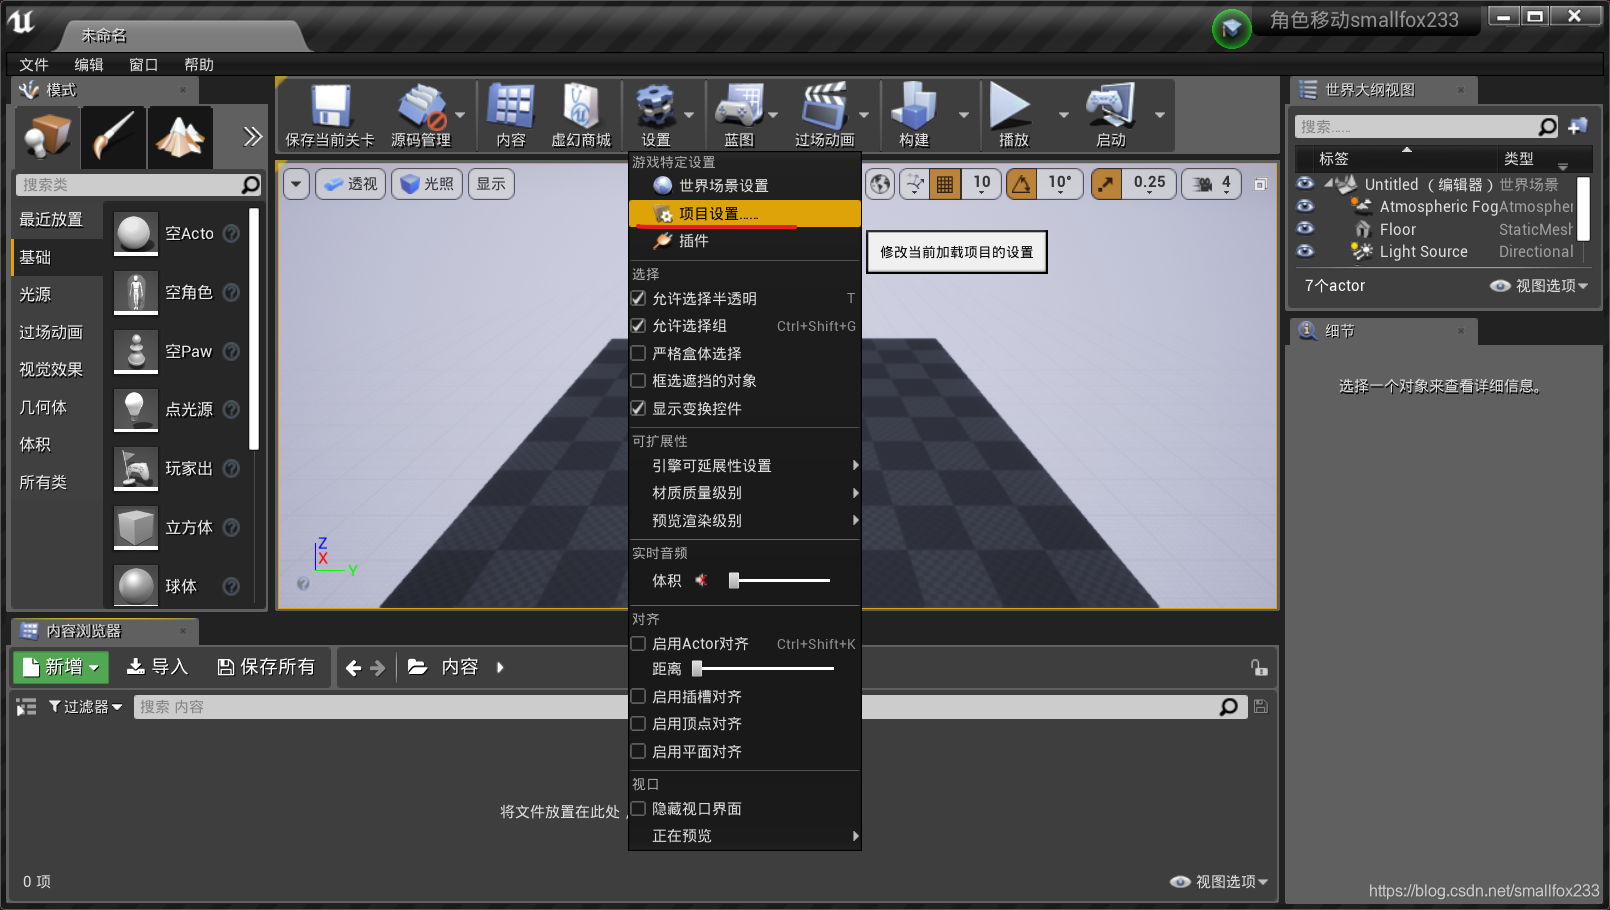
Task: Click the scale snap icon
Action: pyautogui.click(x=1106, y=184)
